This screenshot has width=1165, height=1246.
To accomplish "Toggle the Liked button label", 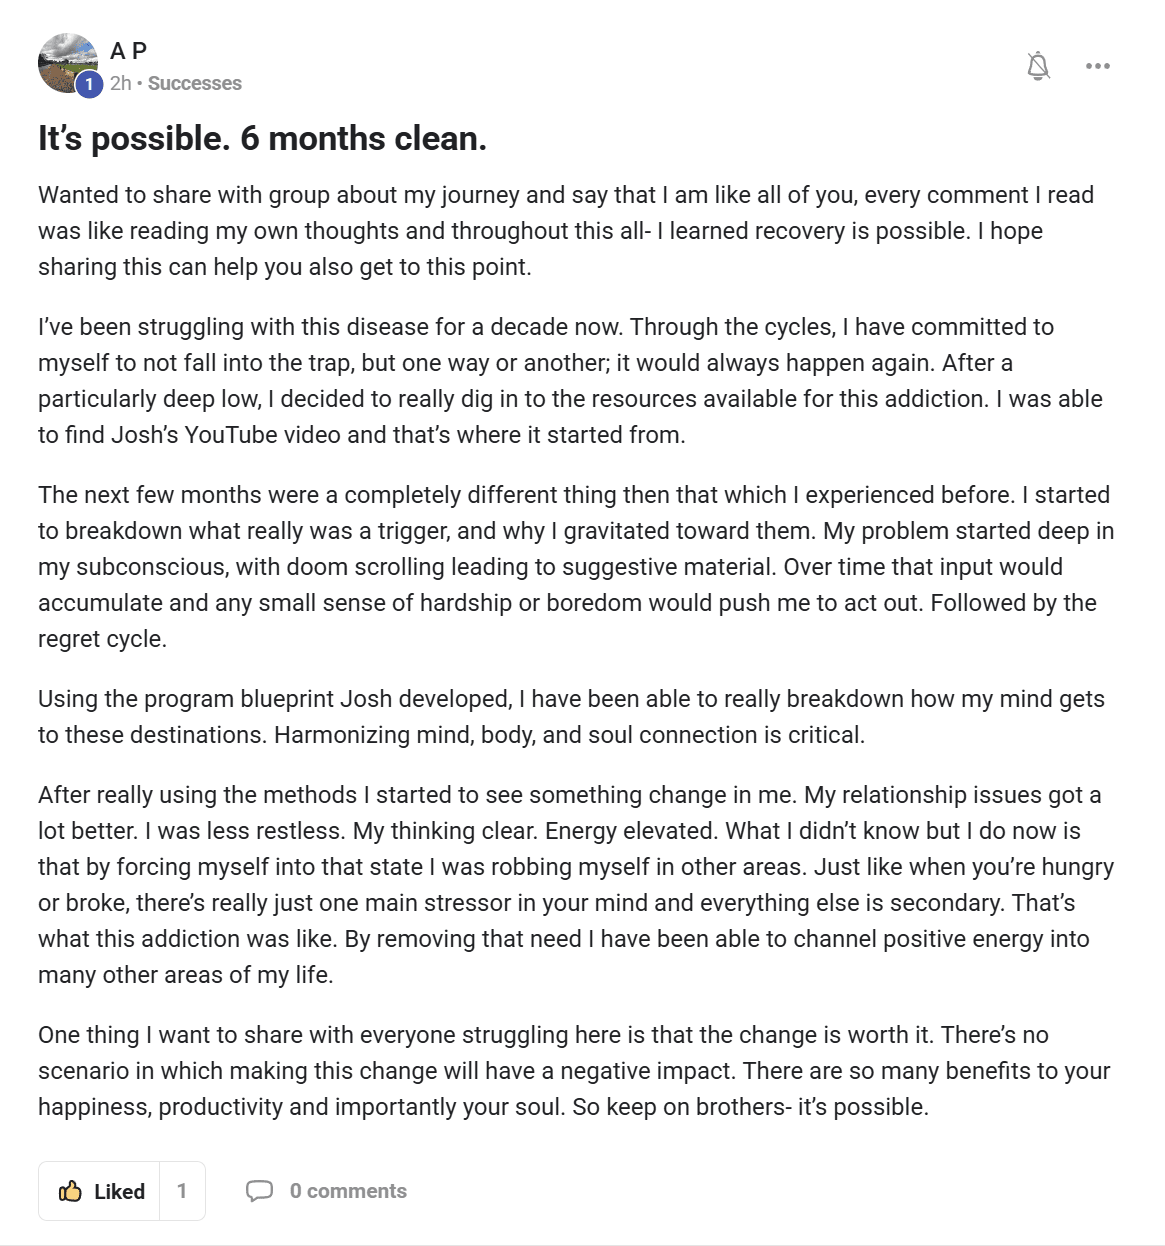I will click(119, 1191).
